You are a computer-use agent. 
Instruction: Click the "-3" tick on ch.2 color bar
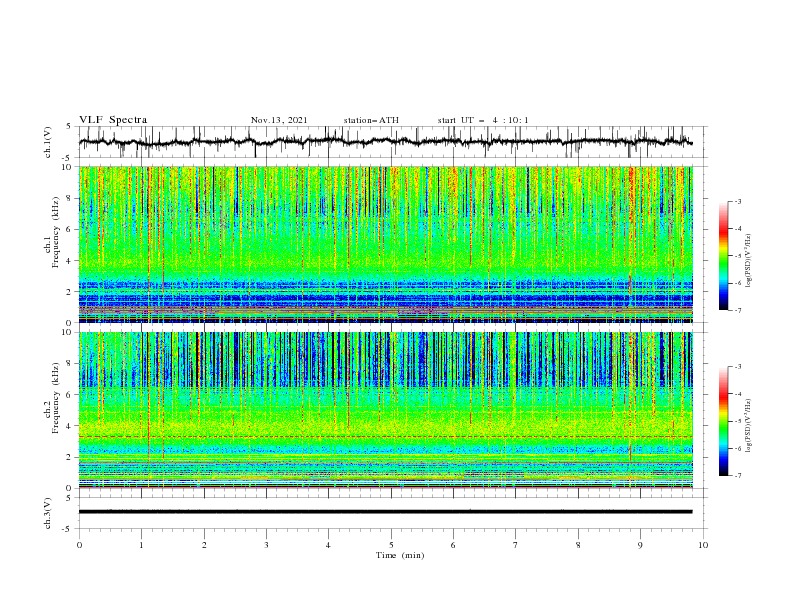(x=737, y=367)
